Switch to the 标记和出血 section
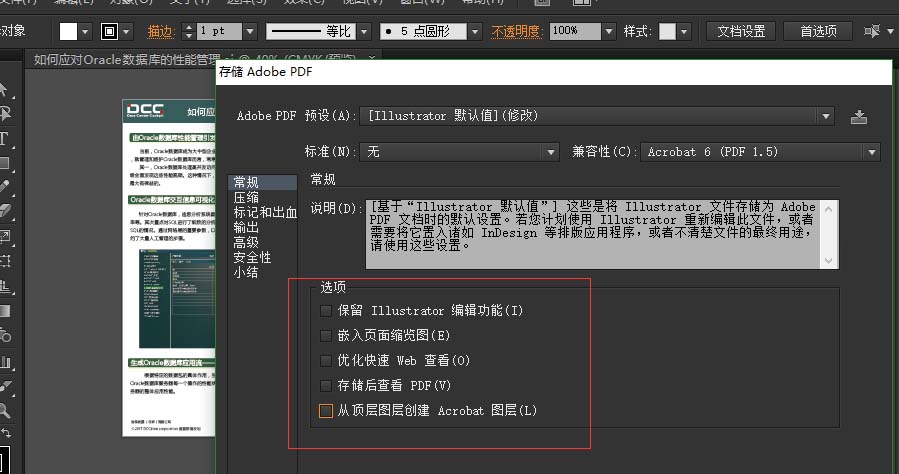Viewport: 899px width, 474px height. pyautogui.click(x=263, y=213)
